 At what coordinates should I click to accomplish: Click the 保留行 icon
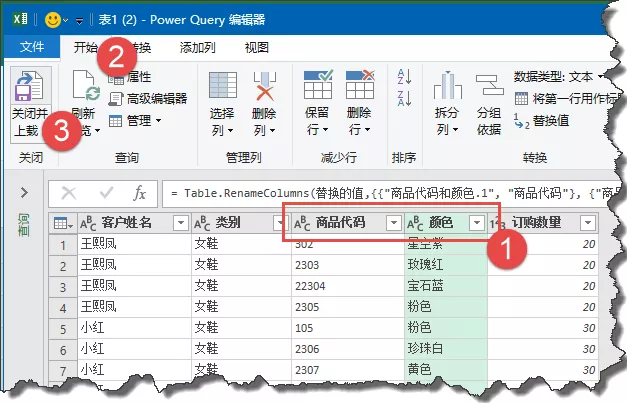click(317, 84)
